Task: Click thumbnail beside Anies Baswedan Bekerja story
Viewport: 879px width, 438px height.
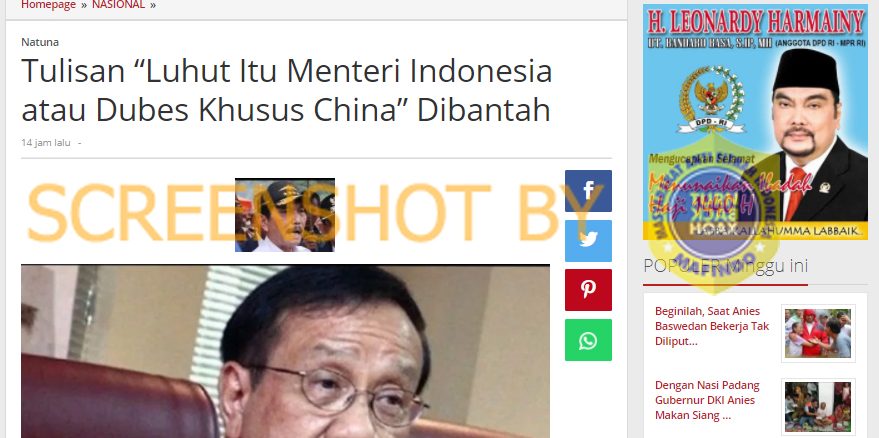Action: point(818,333)
